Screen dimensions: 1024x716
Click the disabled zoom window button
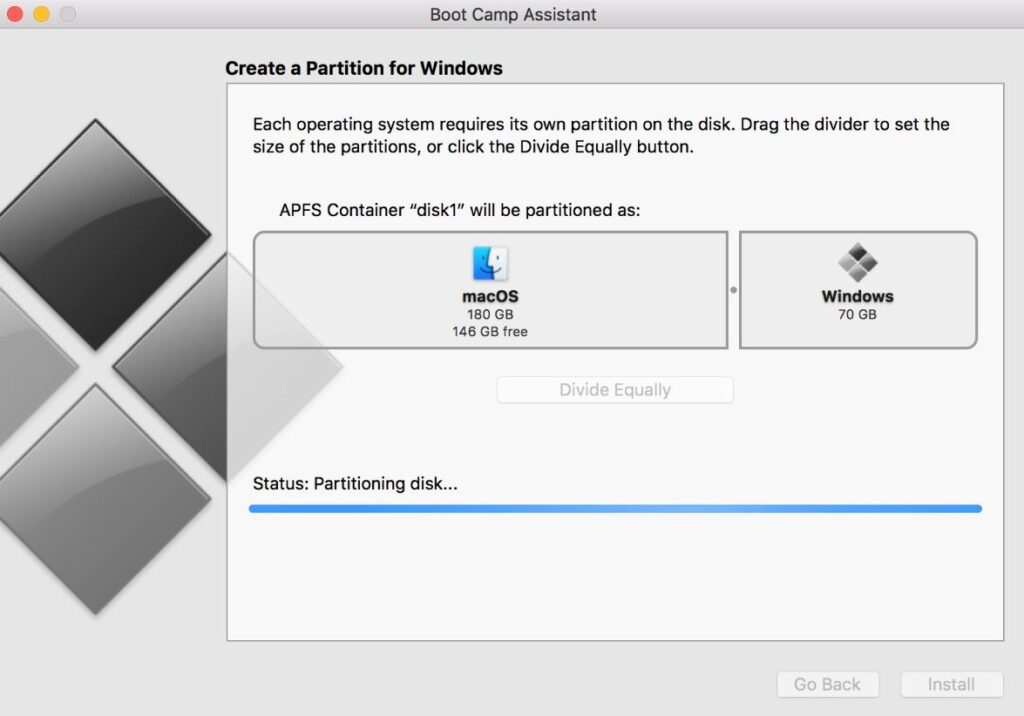tap(68, 14)
